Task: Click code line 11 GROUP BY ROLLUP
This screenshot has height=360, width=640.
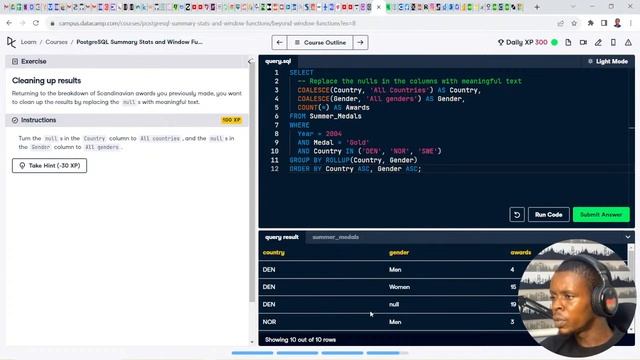Action: click(353, 160)
